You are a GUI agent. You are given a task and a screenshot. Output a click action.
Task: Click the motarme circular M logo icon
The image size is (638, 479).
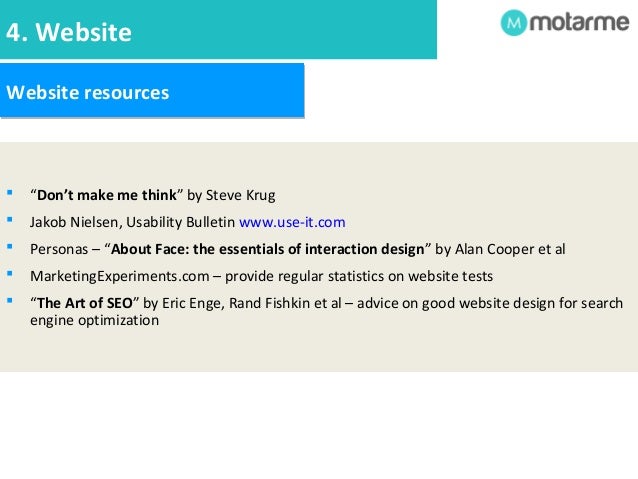pos(513,23)
